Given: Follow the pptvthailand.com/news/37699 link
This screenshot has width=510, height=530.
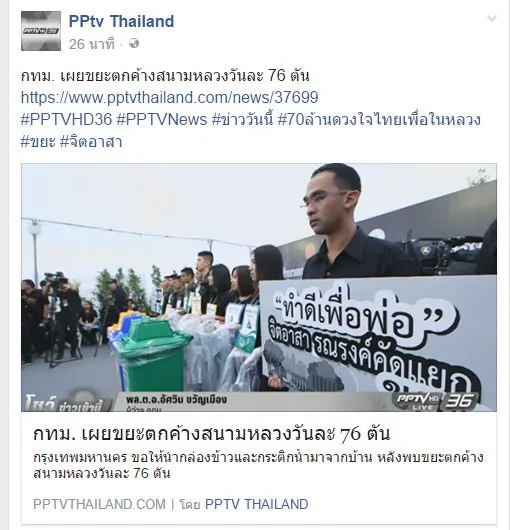Looking at the screenshot, I should coord(170,97).
